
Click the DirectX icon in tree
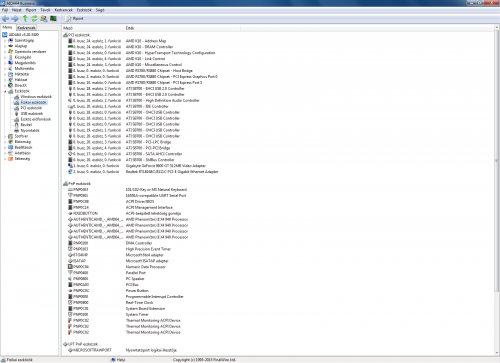point(10,85)
